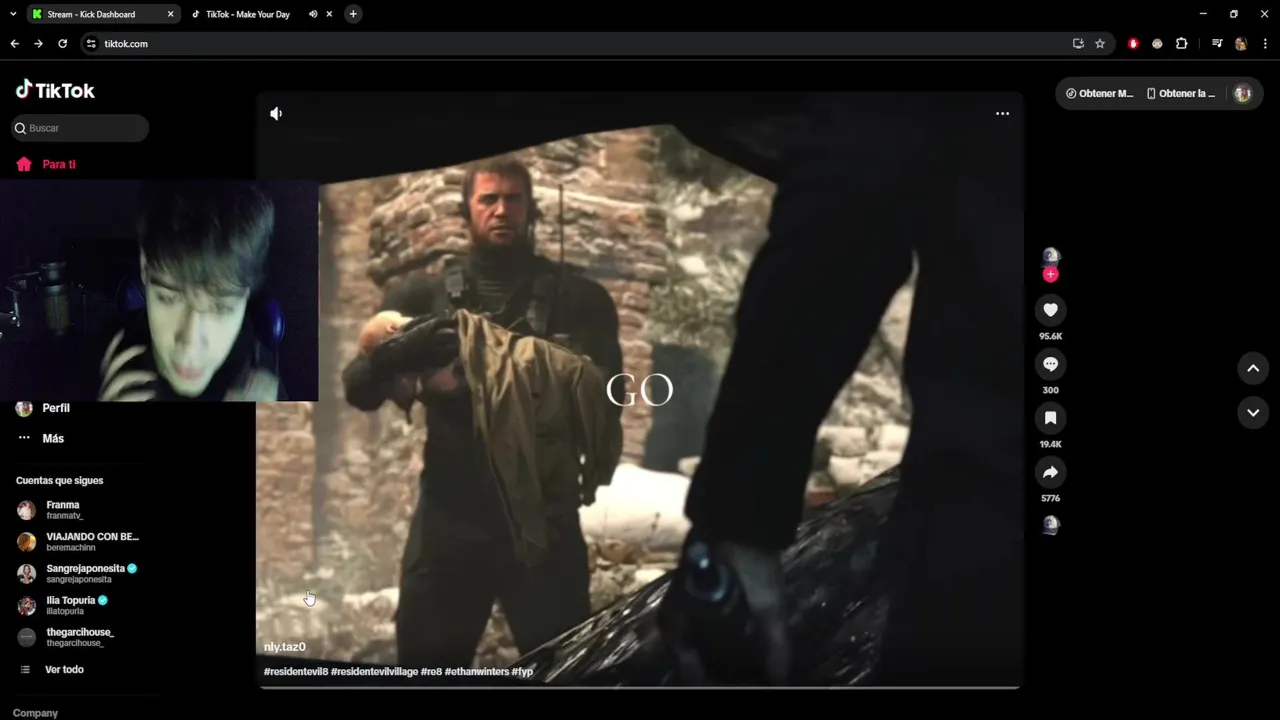Bookmark this page with the star icon
The width and height of the screenshot is (1280, 720).
(1100, 44)
